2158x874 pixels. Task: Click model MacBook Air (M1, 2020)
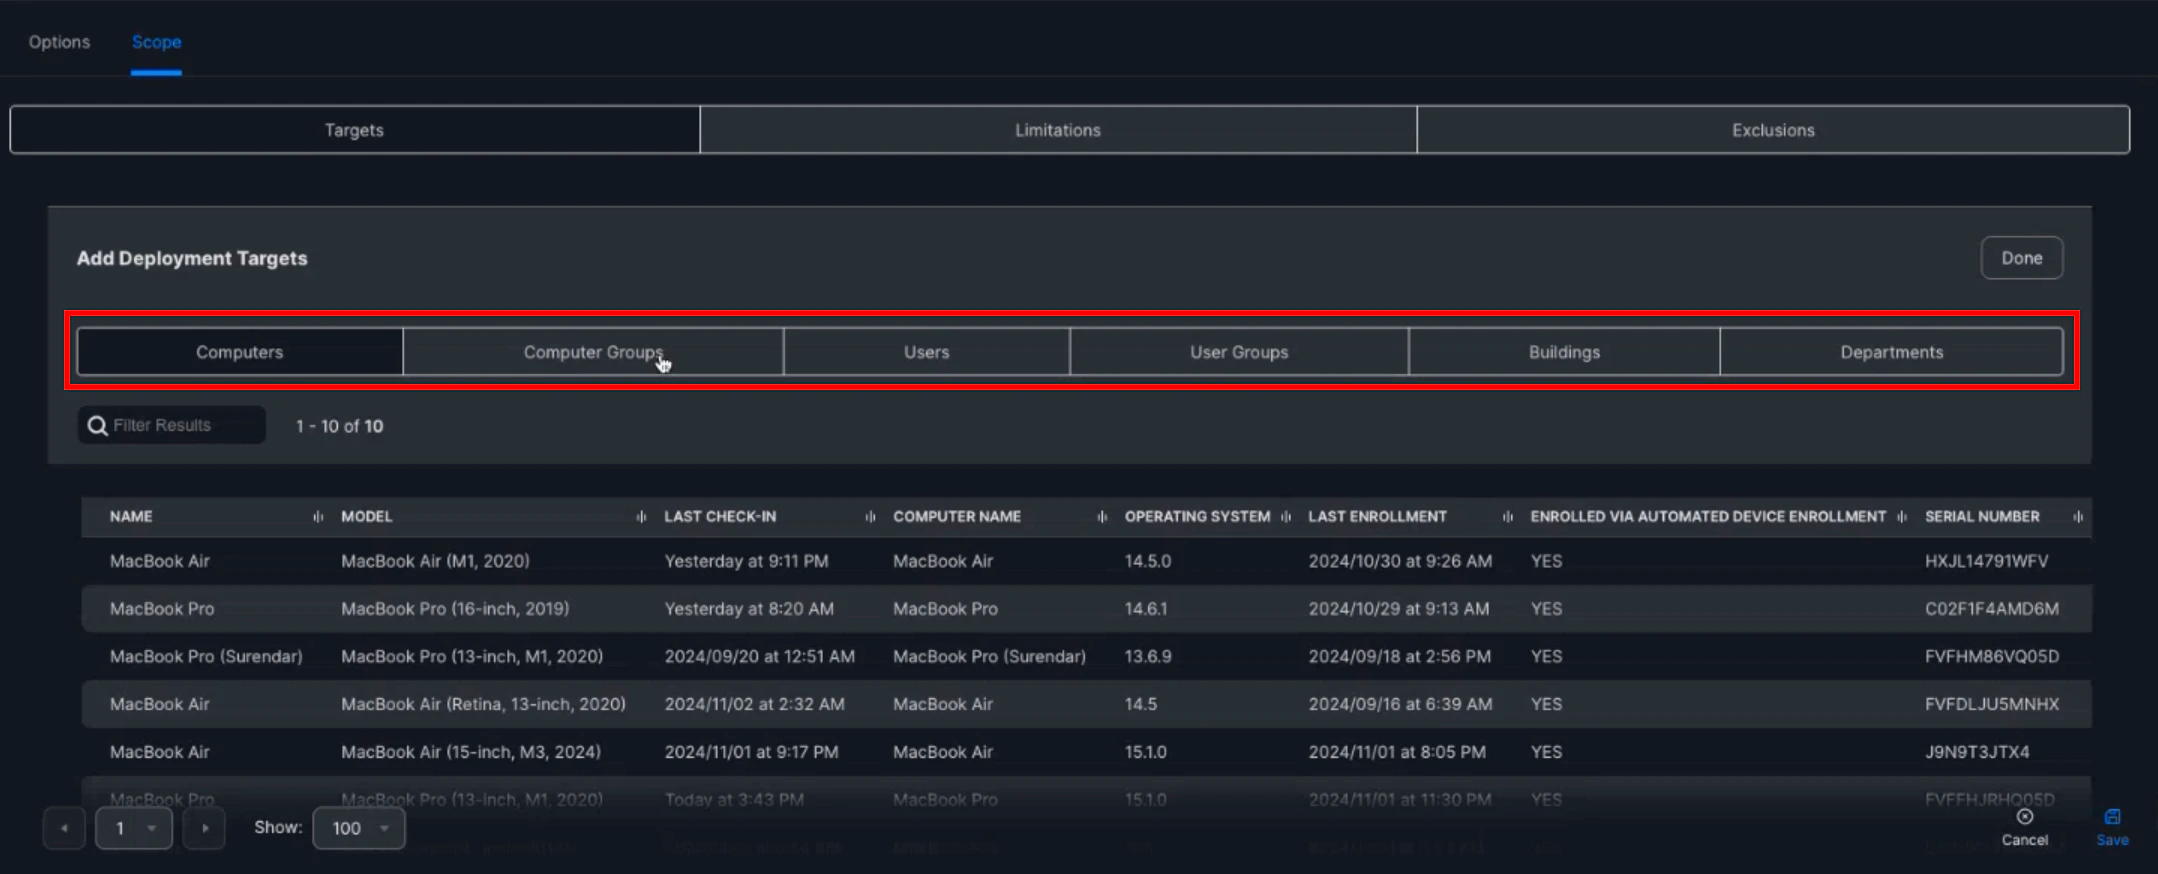tap(435, 561)
